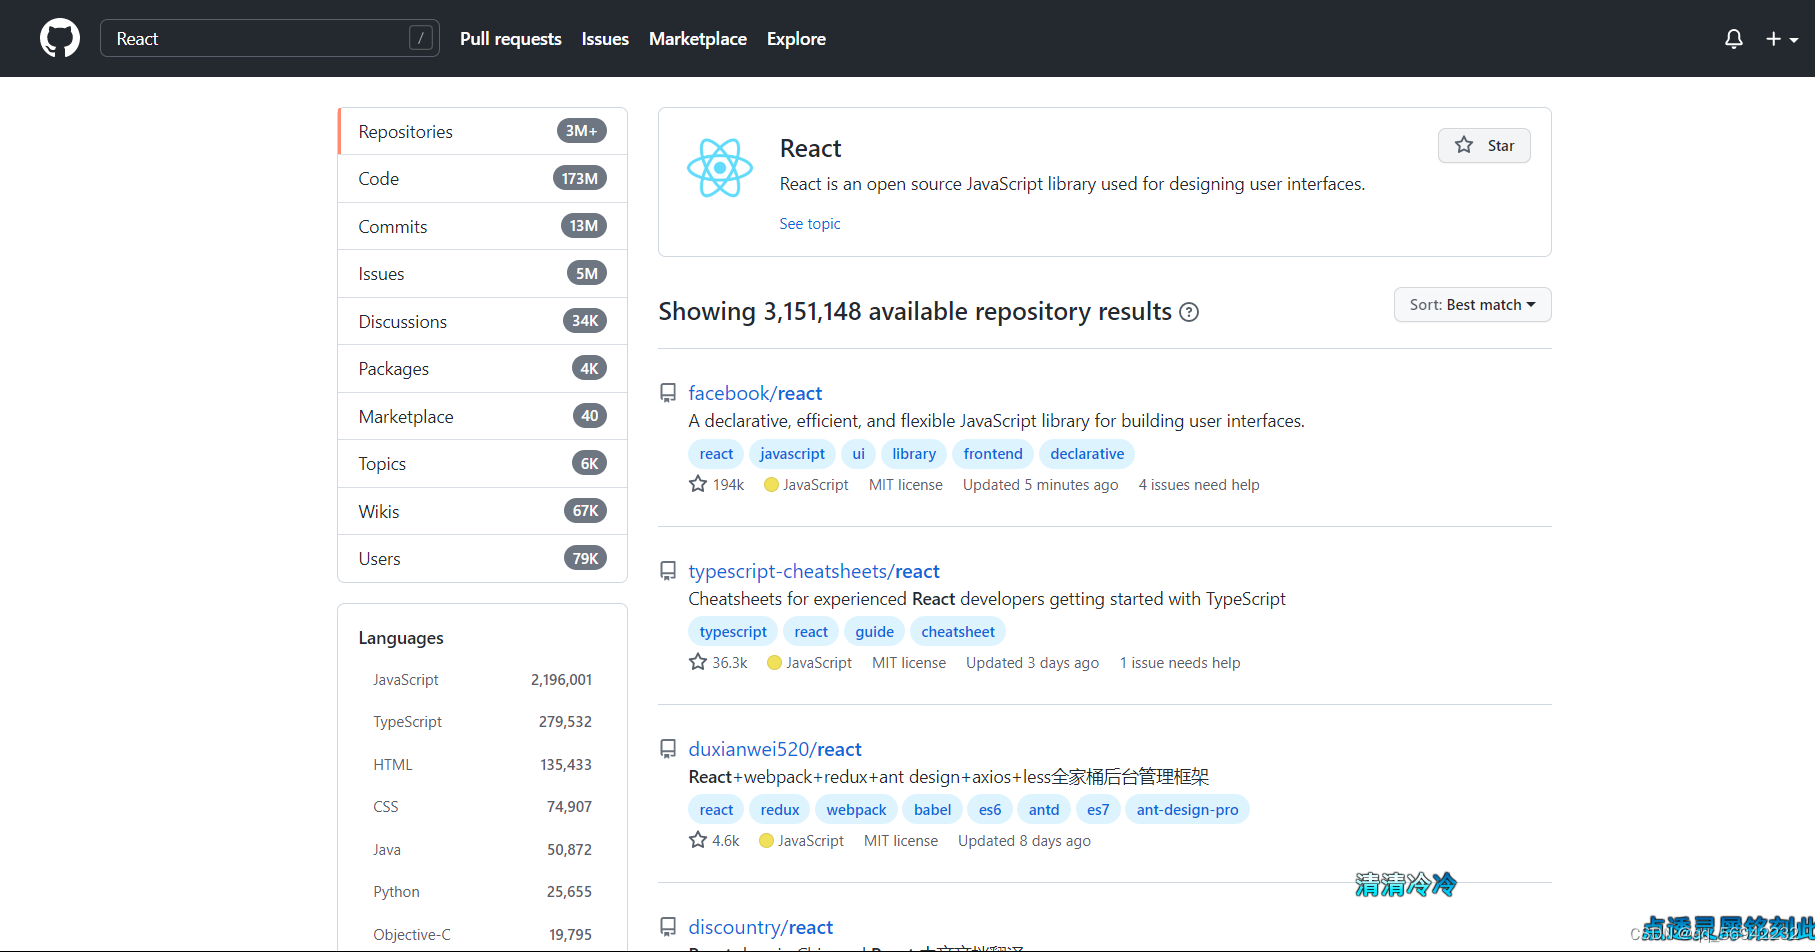Click the repo icon next to facebook/react
The width and height of the screenshot is (1815, 952).
[x=668, y=393]
